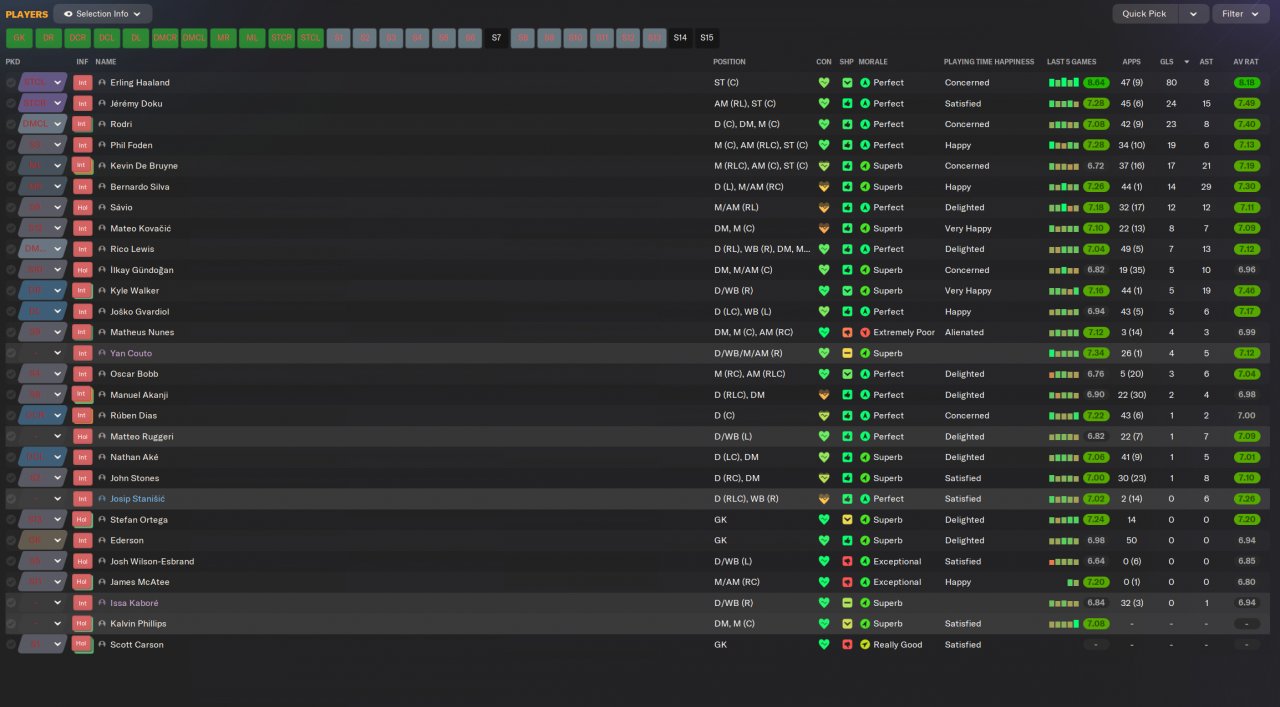This screenshot has width=1280, height=707.
Task: Click the Morale column header
Action: pyautogui.click(x=873, y=62)
